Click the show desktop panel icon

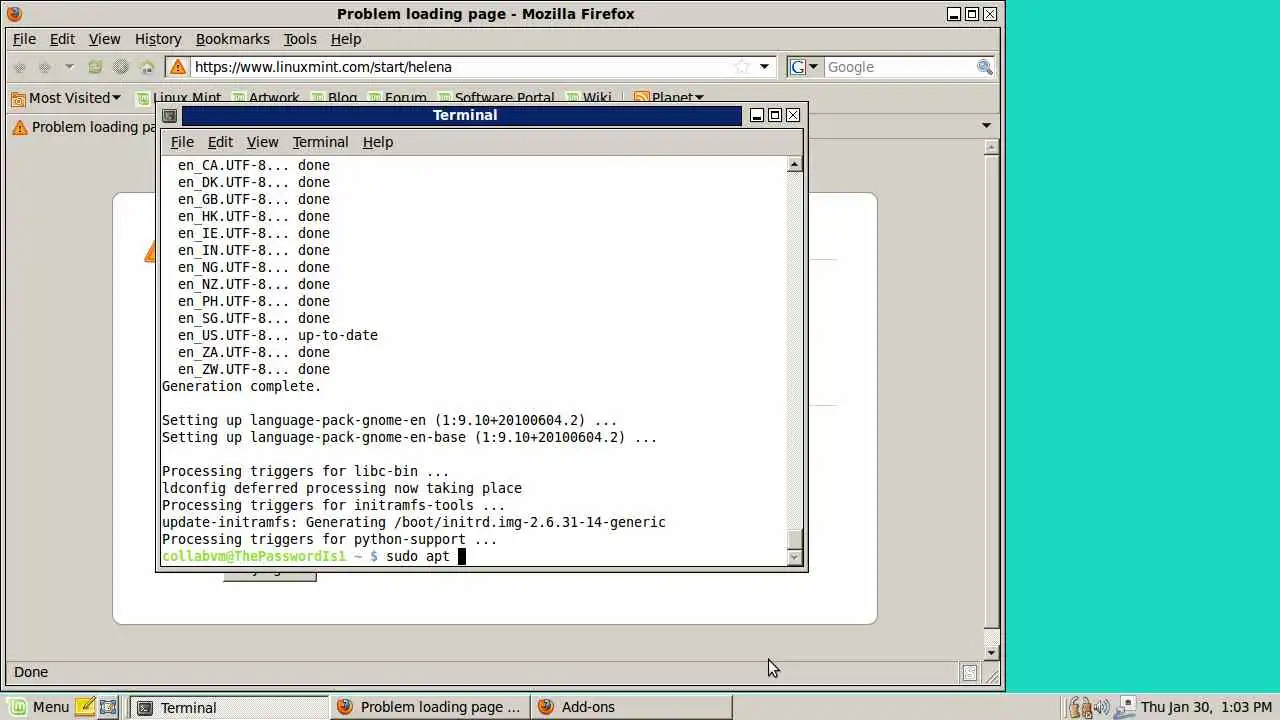coord(108,707)
